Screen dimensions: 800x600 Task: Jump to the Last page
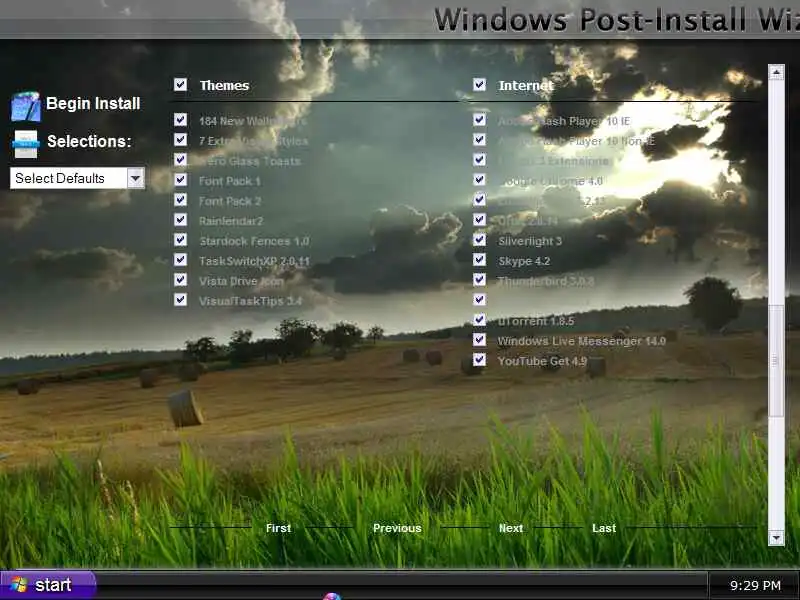(x=604, y=528)
